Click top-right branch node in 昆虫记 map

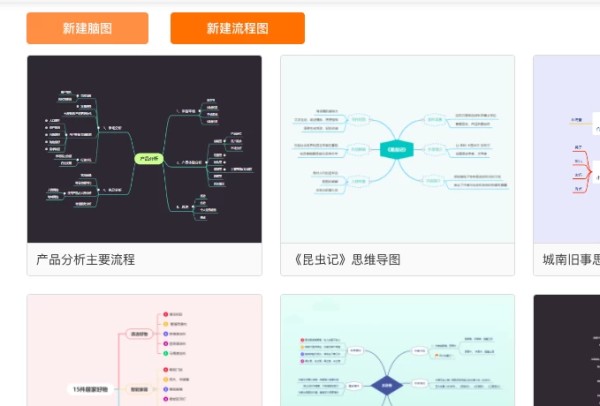pos(435,120)
